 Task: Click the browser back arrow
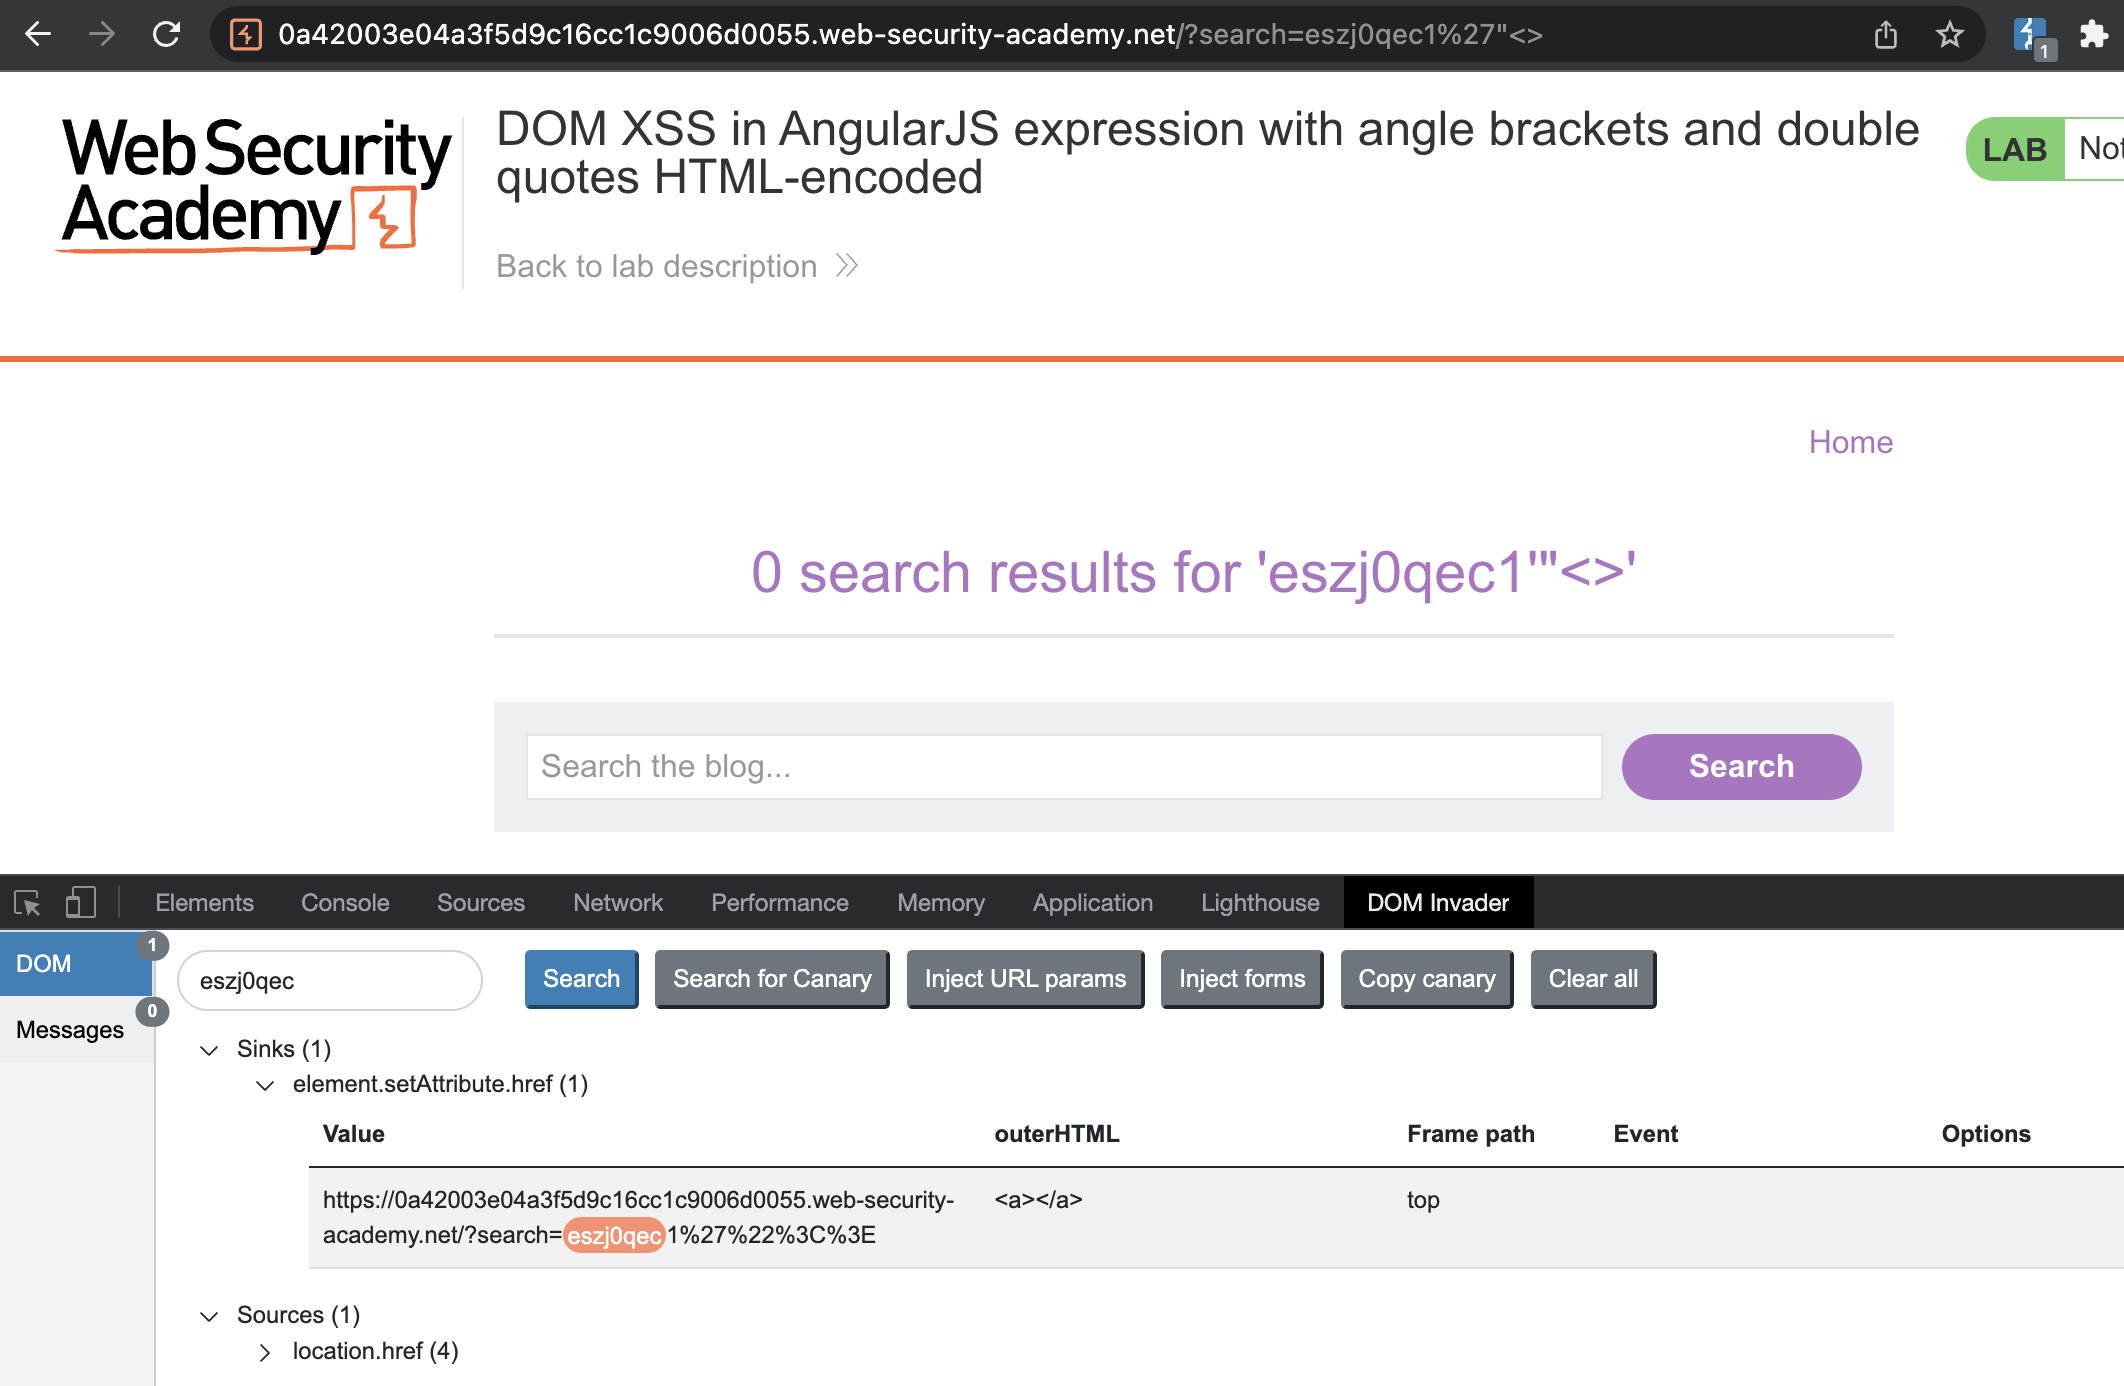pyautogui.click(x=38, y=35)
